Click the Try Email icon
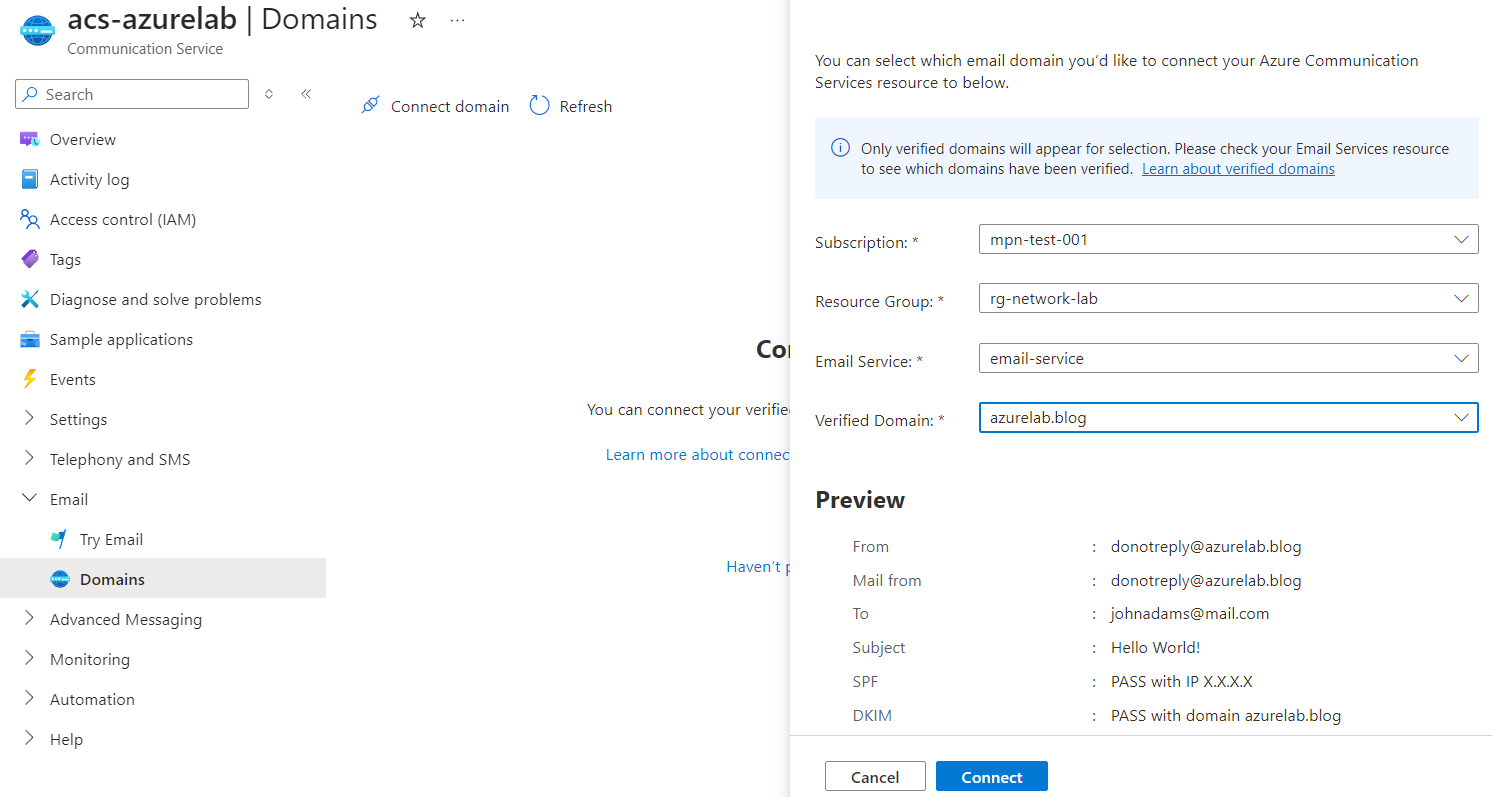1492x797 pixels. (59, 539)
